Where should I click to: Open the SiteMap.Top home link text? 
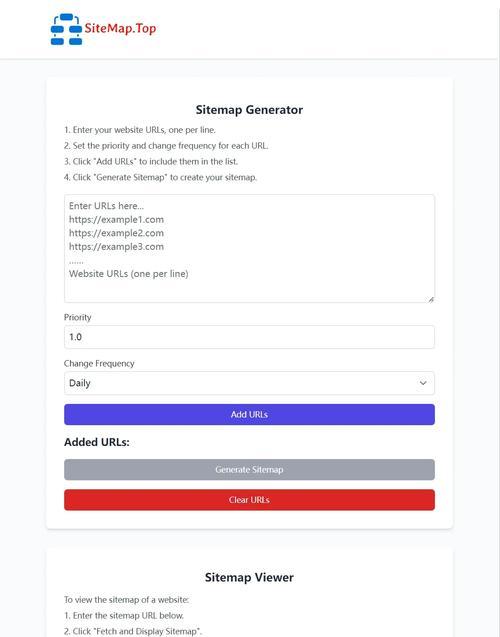[120, 28]
